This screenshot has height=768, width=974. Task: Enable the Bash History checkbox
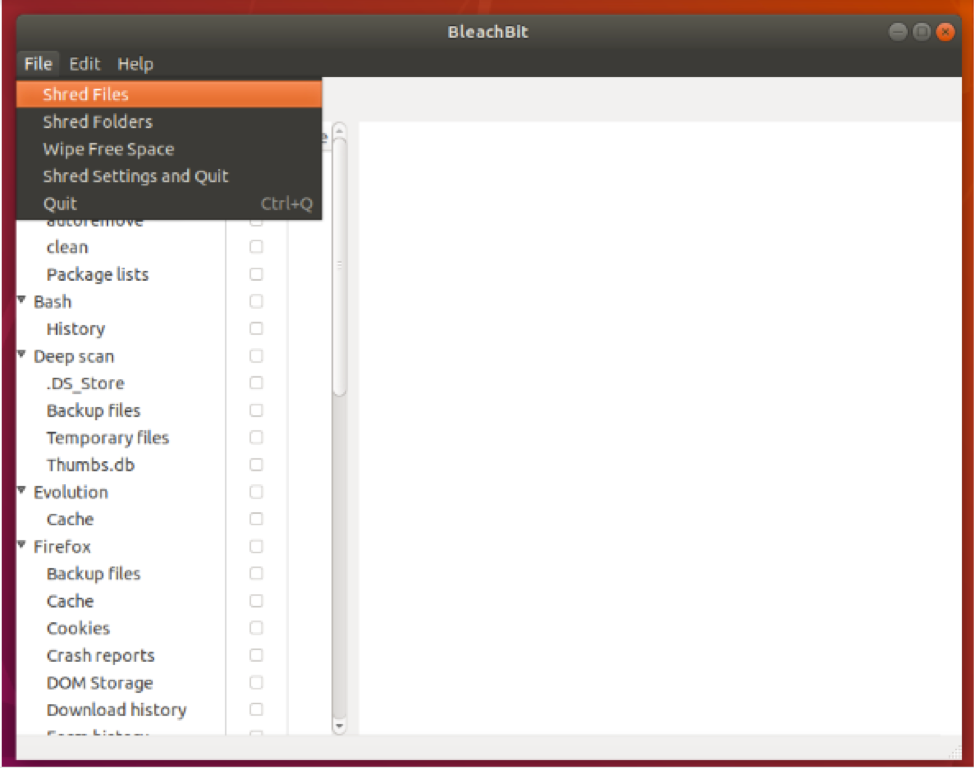coord(256,328)
